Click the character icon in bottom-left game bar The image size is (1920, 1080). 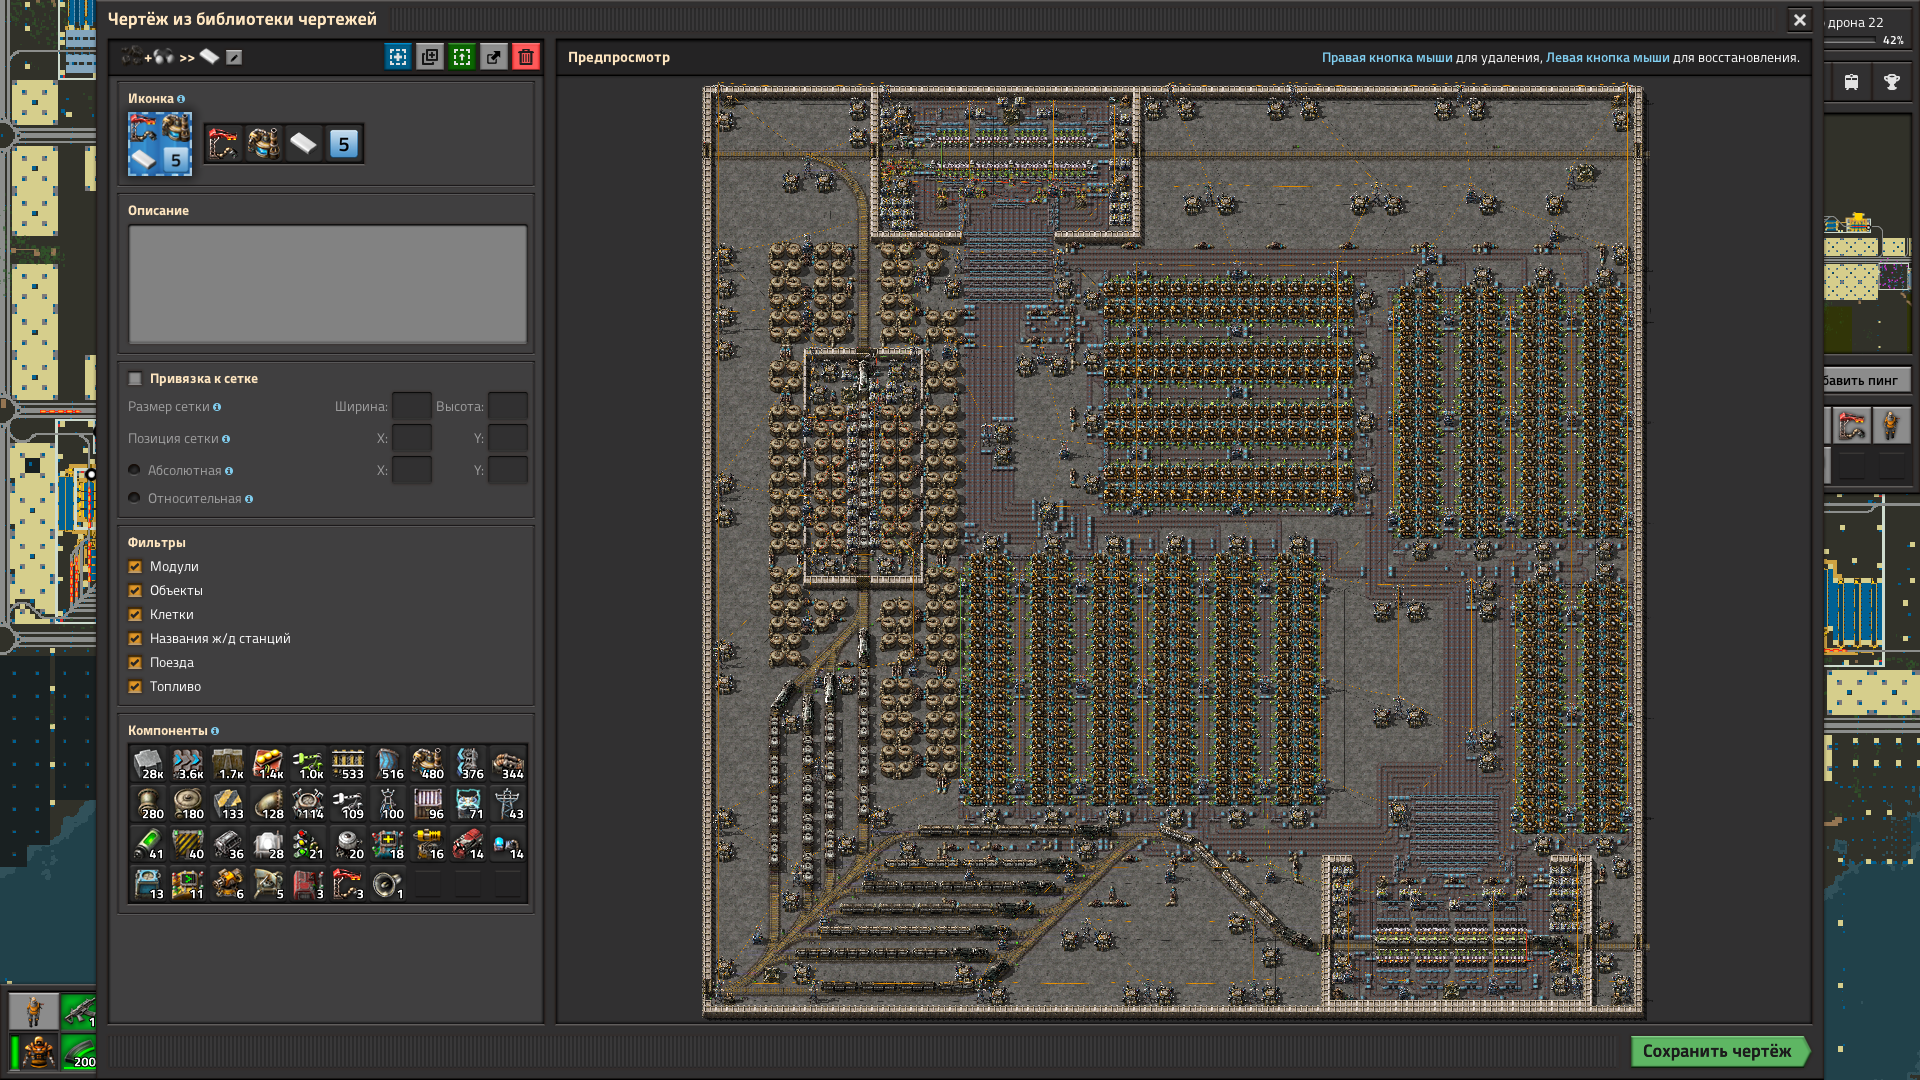point(34,1011)
